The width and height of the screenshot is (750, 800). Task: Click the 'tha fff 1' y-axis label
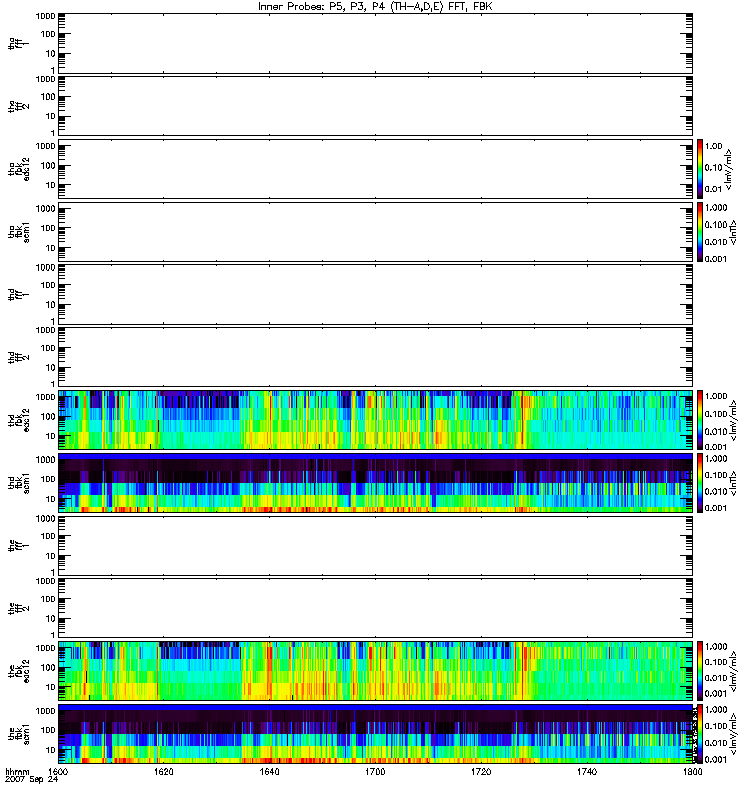pyautogui.click(x=18, y=44)
